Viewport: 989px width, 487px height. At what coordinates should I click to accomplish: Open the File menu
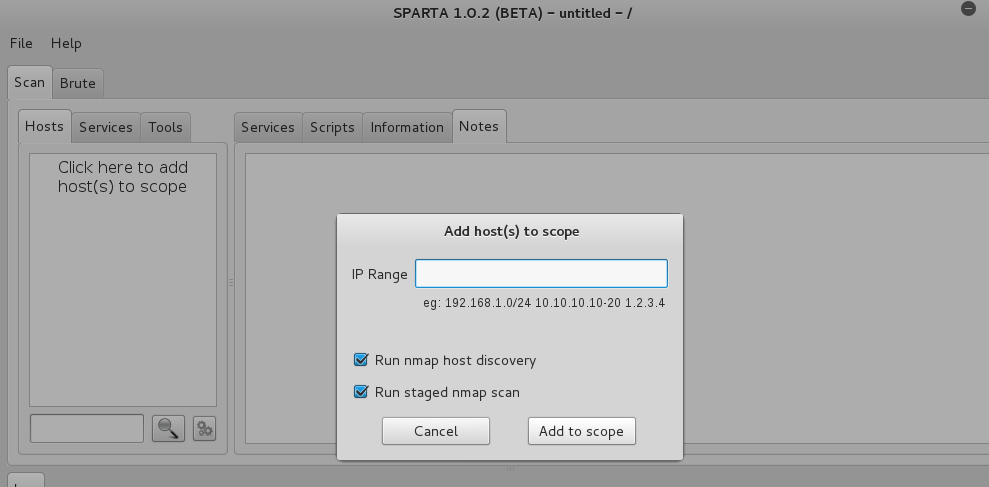coord(21,44)
